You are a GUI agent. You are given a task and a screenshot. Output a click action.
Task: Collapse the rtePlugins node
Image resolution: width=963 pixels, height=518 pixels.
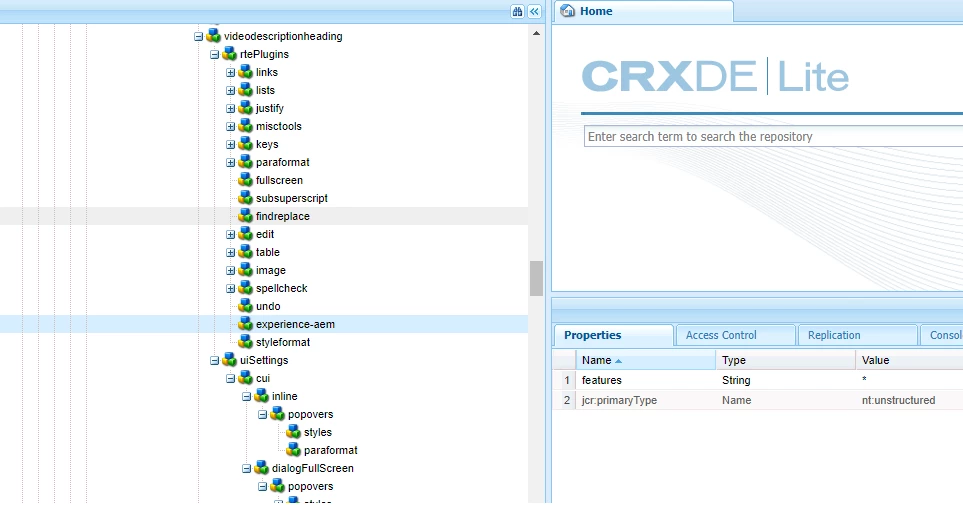pos(214,55)
